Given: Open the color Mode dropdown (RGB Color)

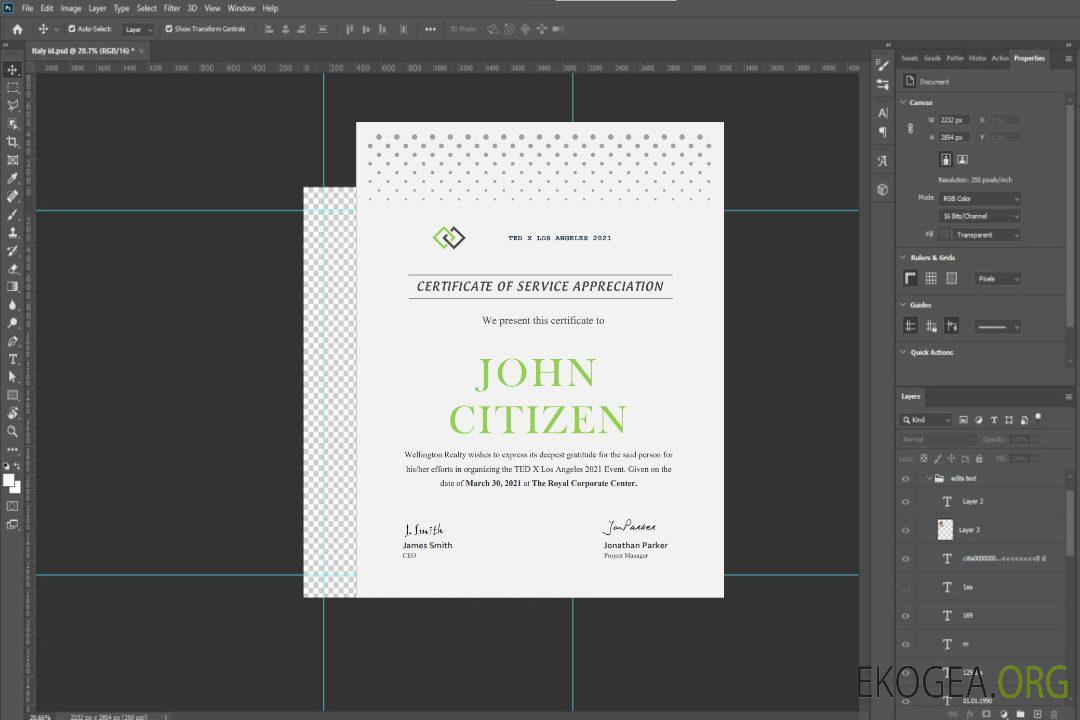Looking at the screenshot, I should [980, 198].
